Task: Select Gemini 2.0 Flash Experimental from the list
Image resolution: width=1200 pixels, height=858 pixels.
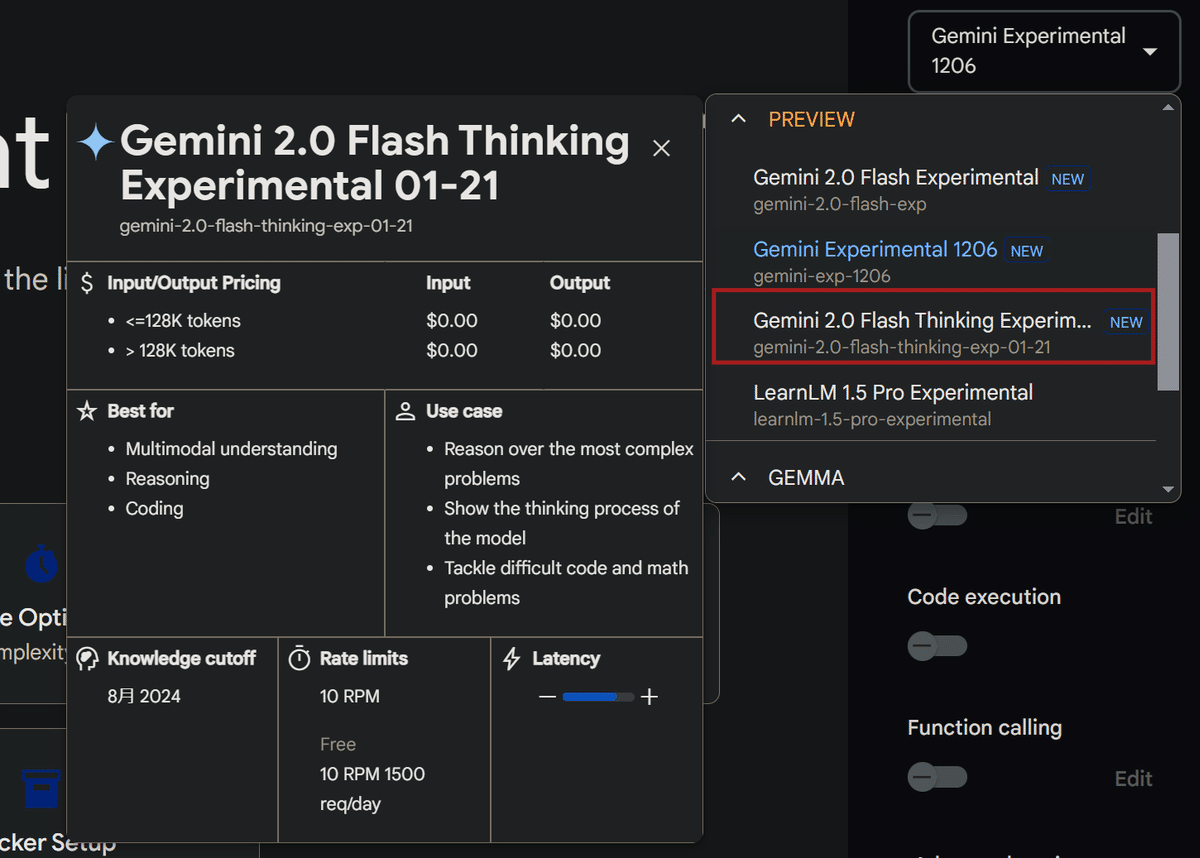Action: pyautogui.click(x=895, y=177)
